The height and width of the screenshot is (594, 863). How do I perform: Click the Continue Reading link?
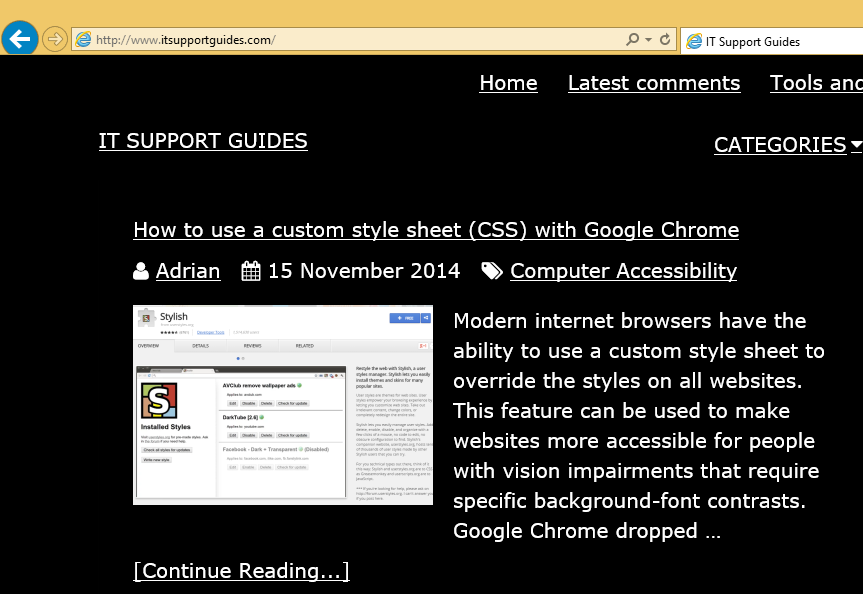[242, 571]
